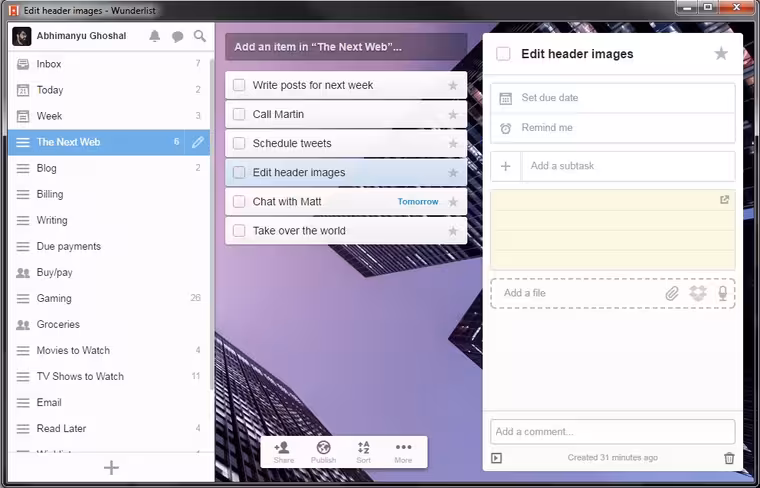The image size is (760, 488).
Task: Collapse the detail panel with the arrow icon
Action: pos(496,458)
